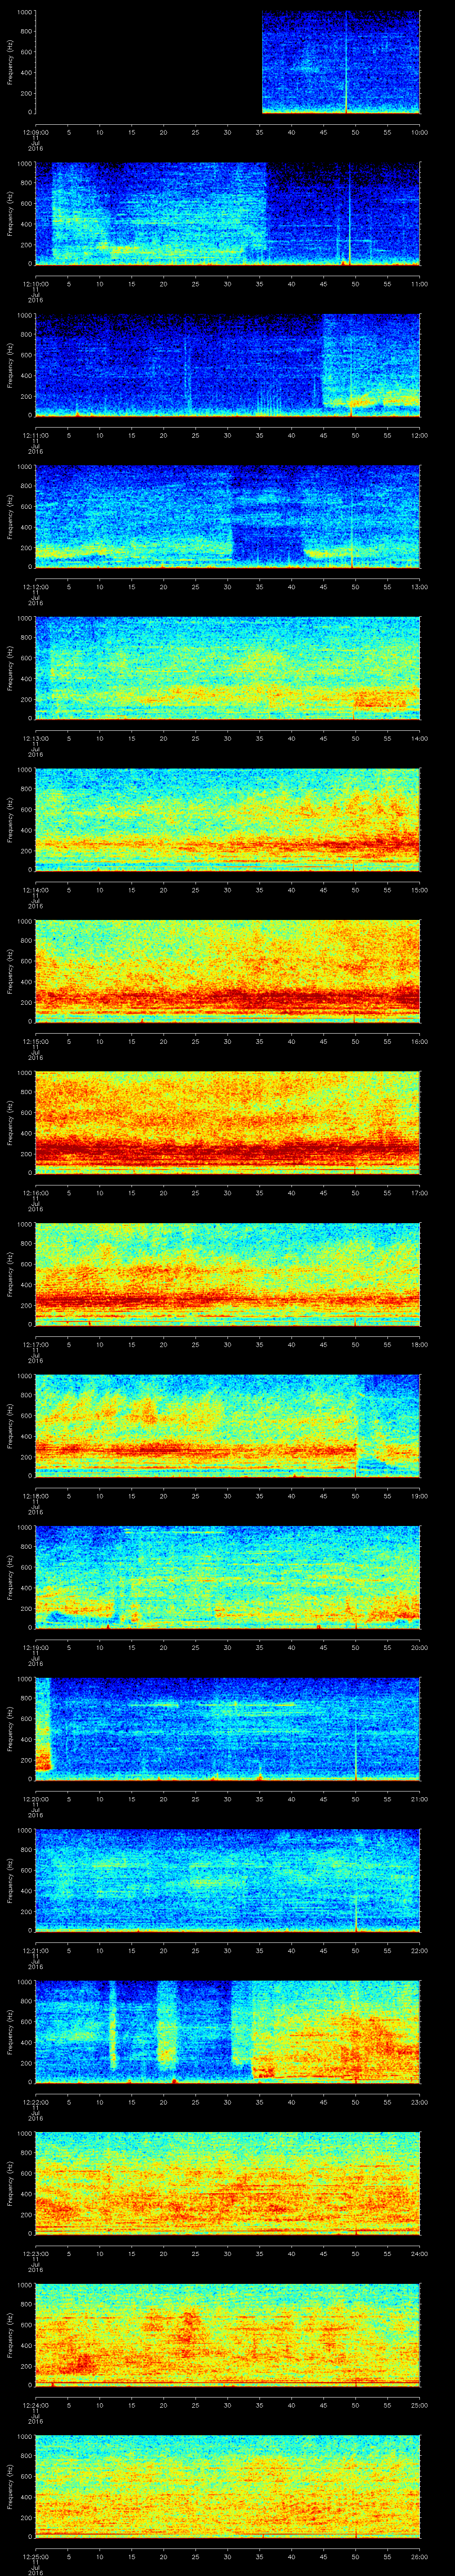Click the 12:10:00 start time label
The image size is (455, 2576).
tap(36, 284)
